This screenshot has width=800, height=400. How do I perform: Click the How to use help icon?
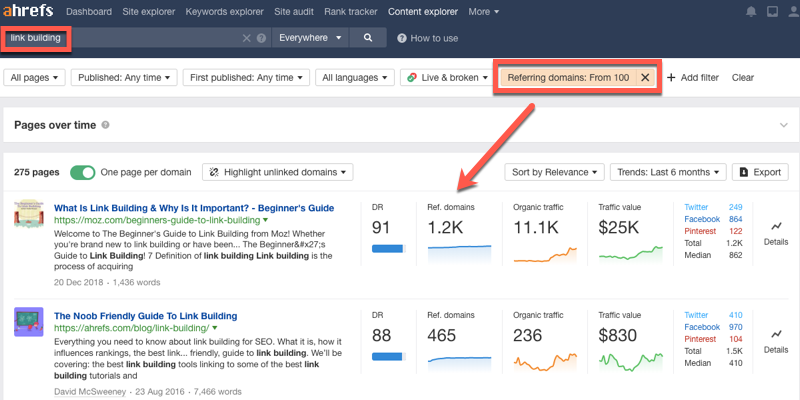402,38
